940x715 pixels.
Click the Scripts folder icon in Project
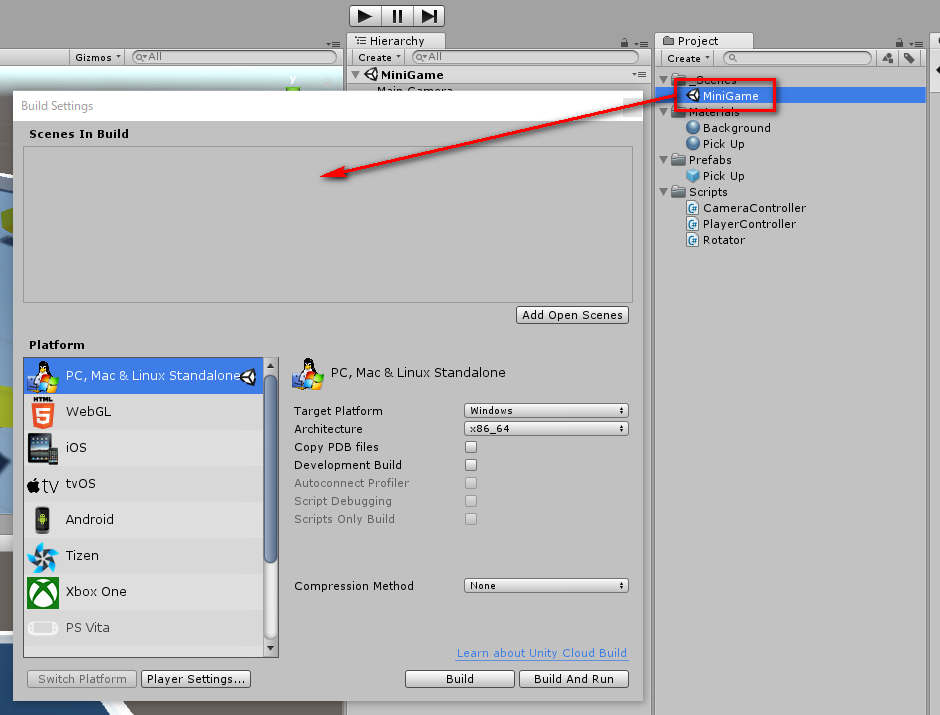coord(679,192)
